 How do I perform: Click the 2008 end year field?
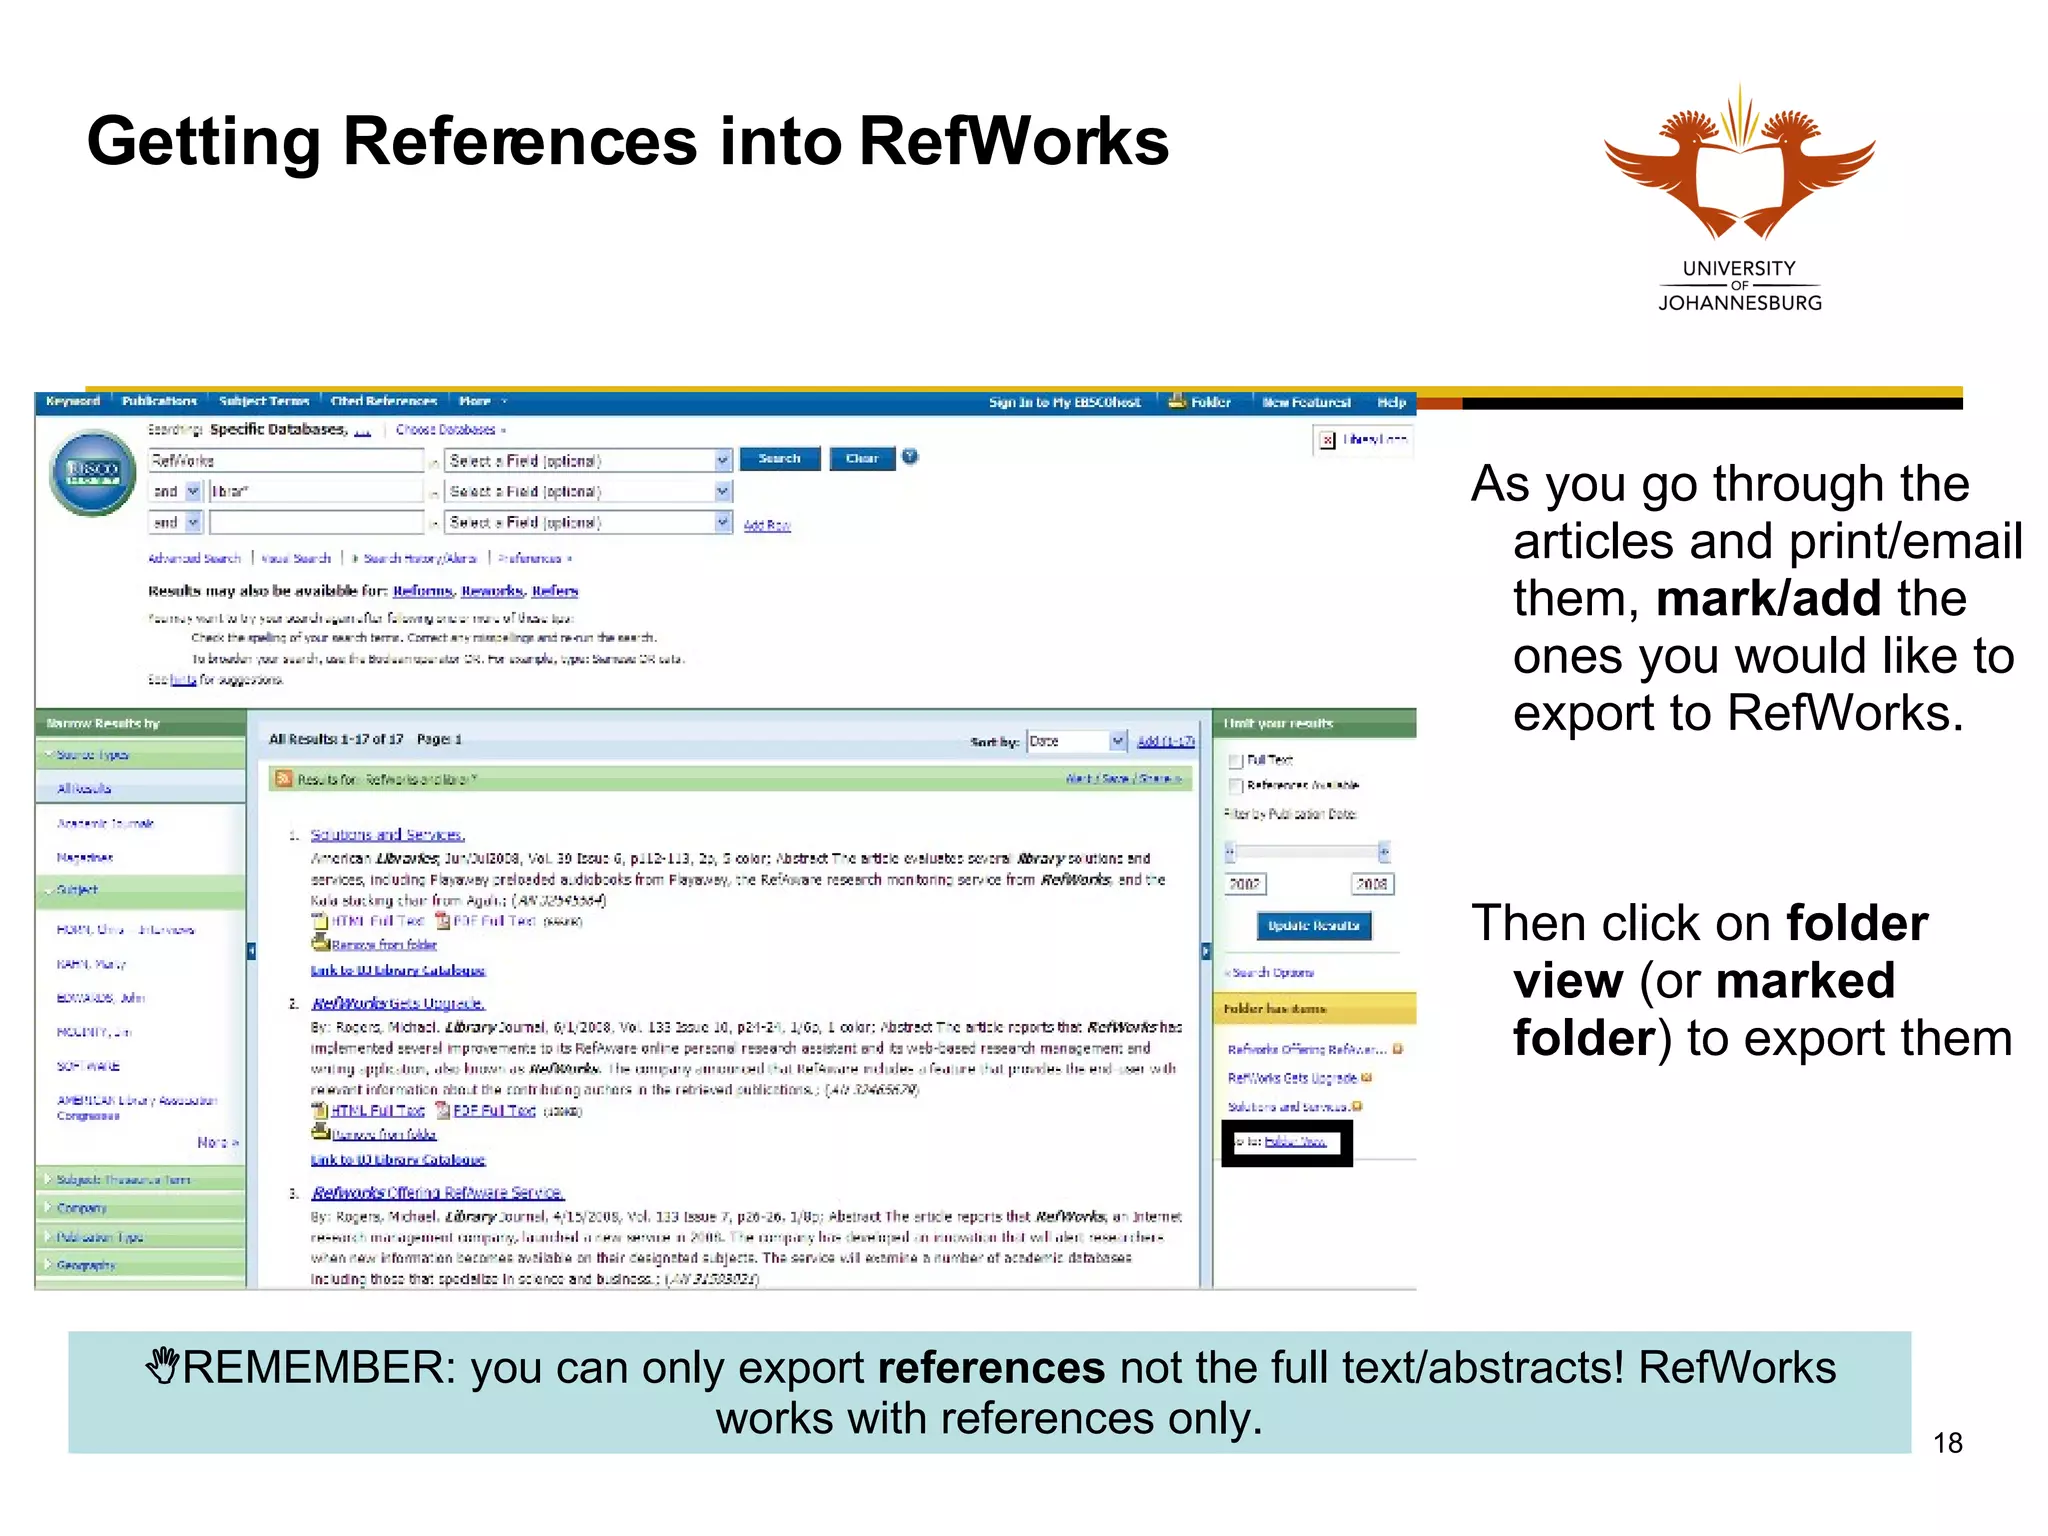pos(1371,884)
